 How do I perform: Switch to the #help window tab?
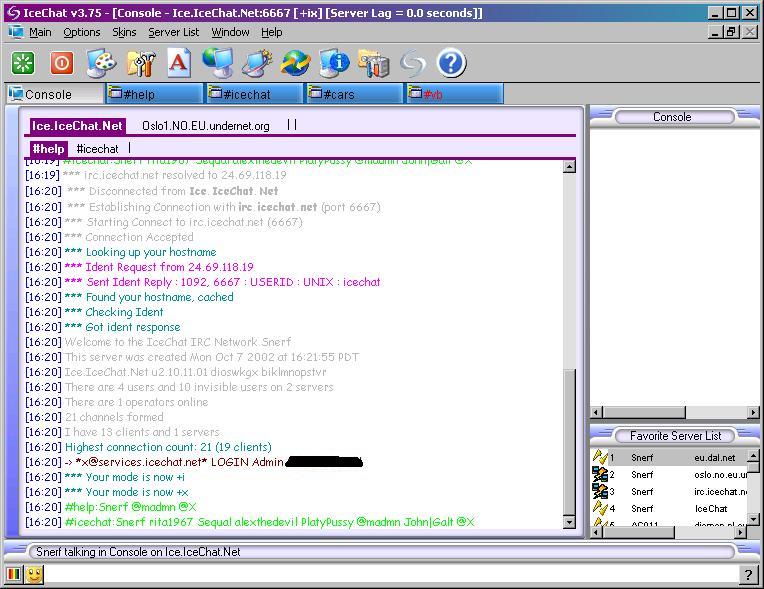pyautogui.click(x=154, y=94)
